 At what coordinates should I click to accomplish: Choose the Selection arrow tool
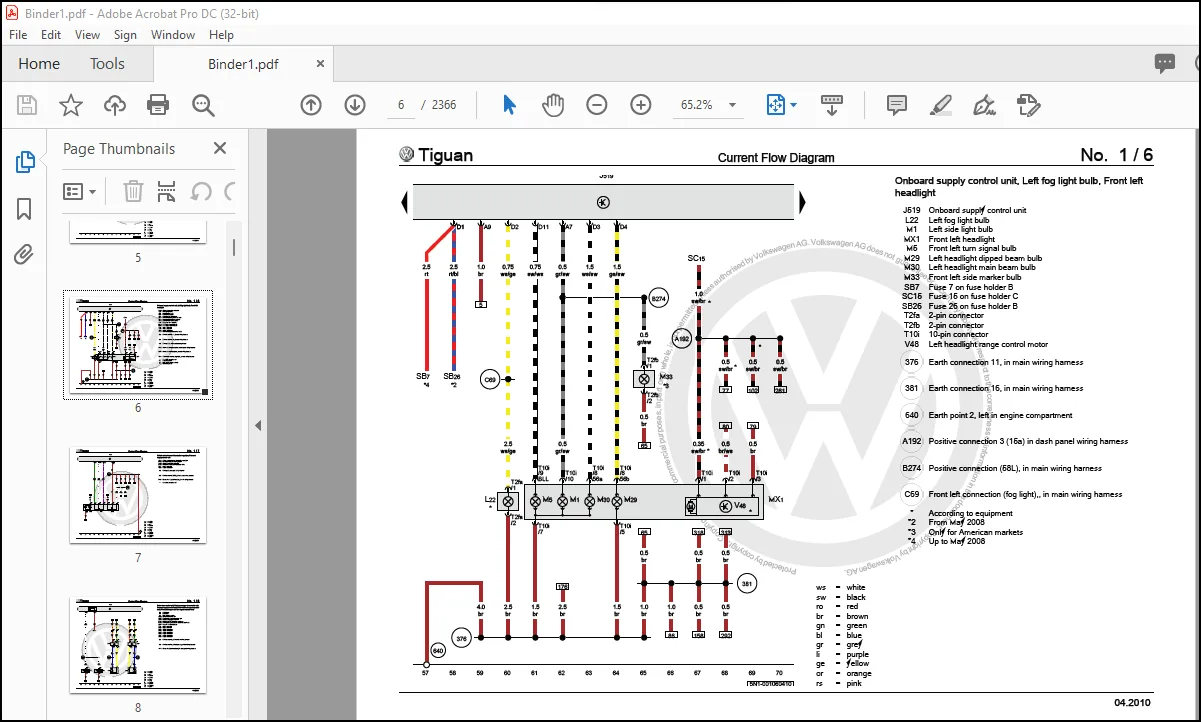click(x=509, y=105)
